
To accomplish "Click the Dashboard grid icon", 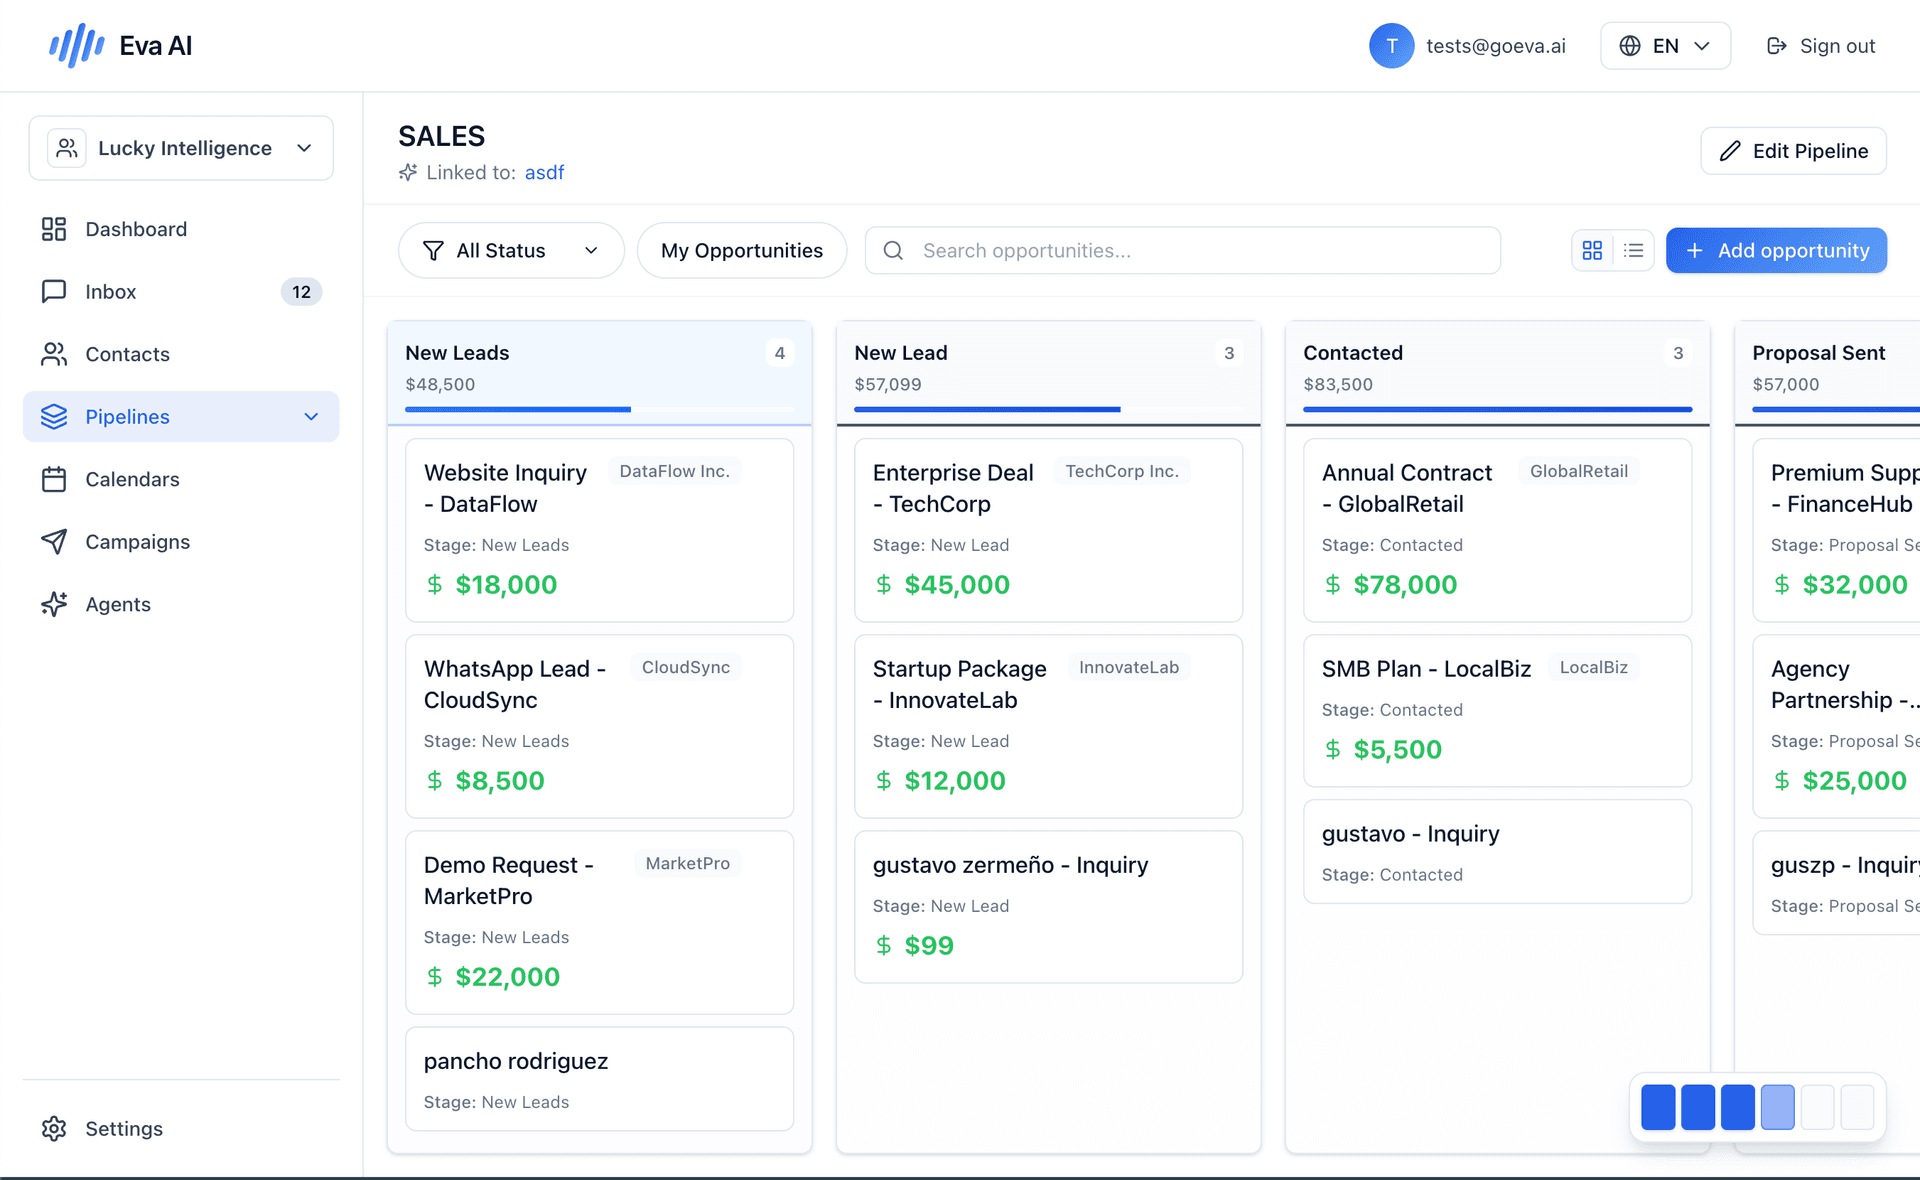I will pos(55,228).
